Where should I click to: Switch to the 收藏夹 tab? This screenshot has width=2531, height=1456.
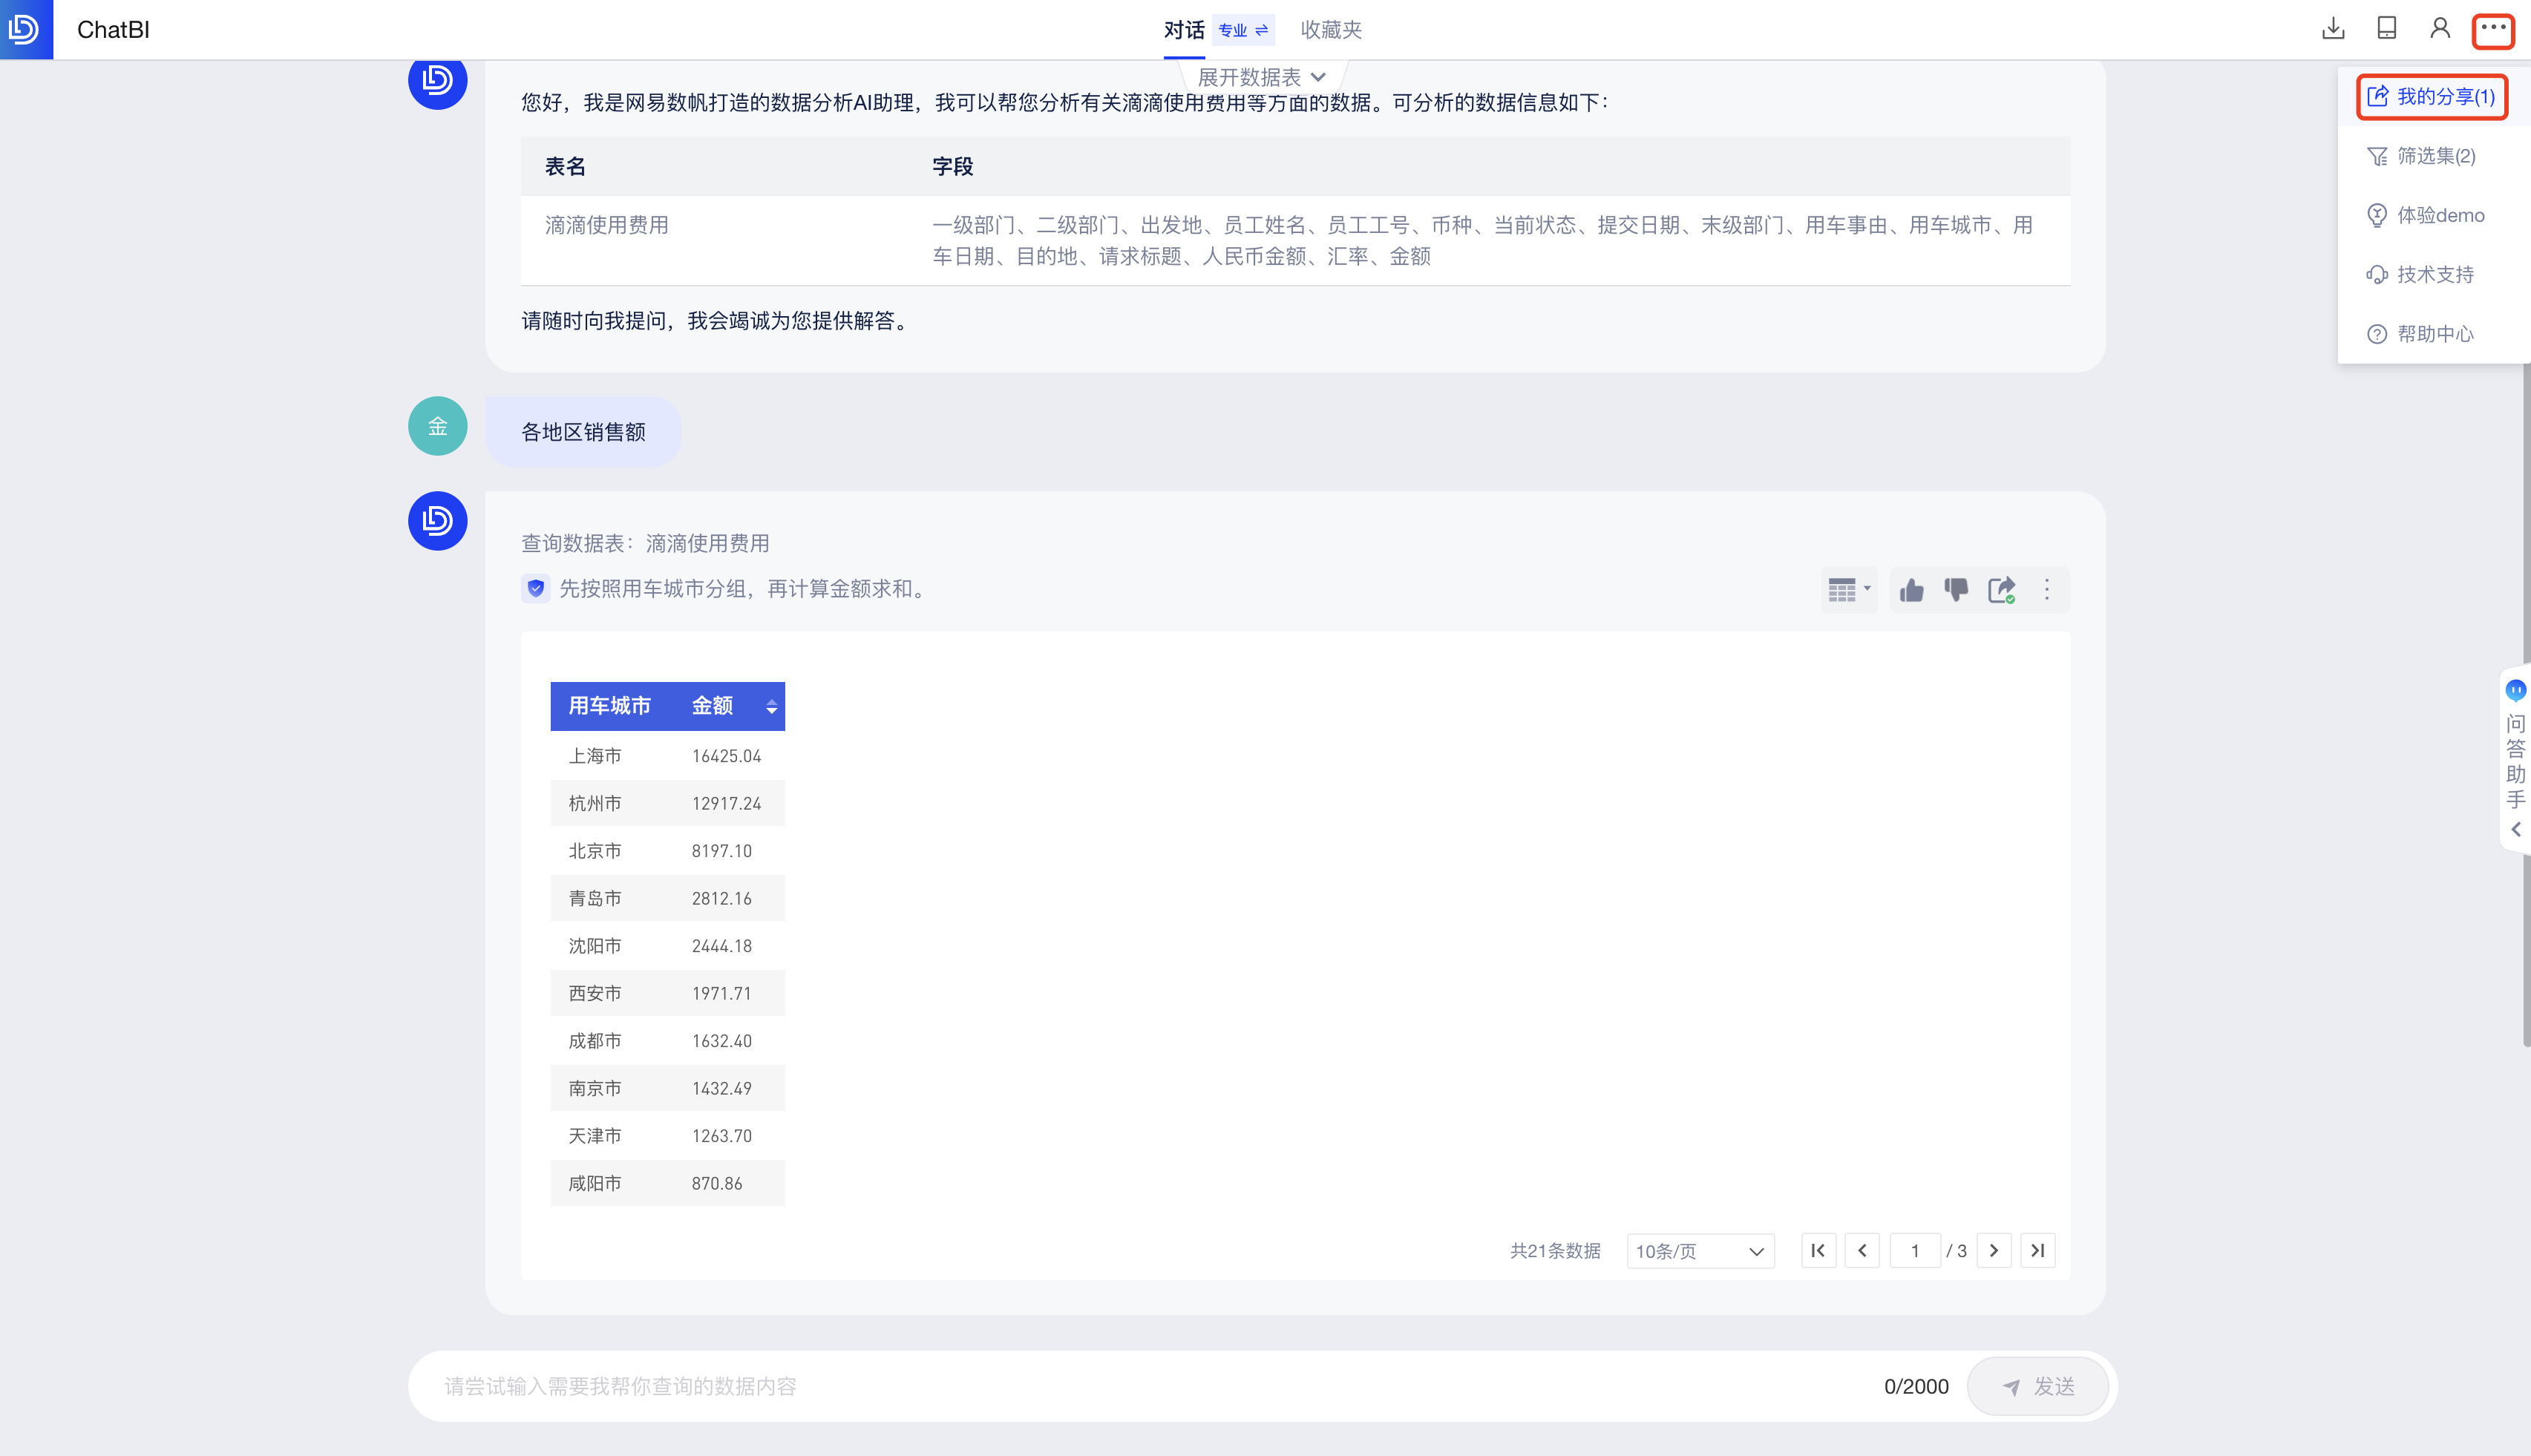click(1330, 30)
